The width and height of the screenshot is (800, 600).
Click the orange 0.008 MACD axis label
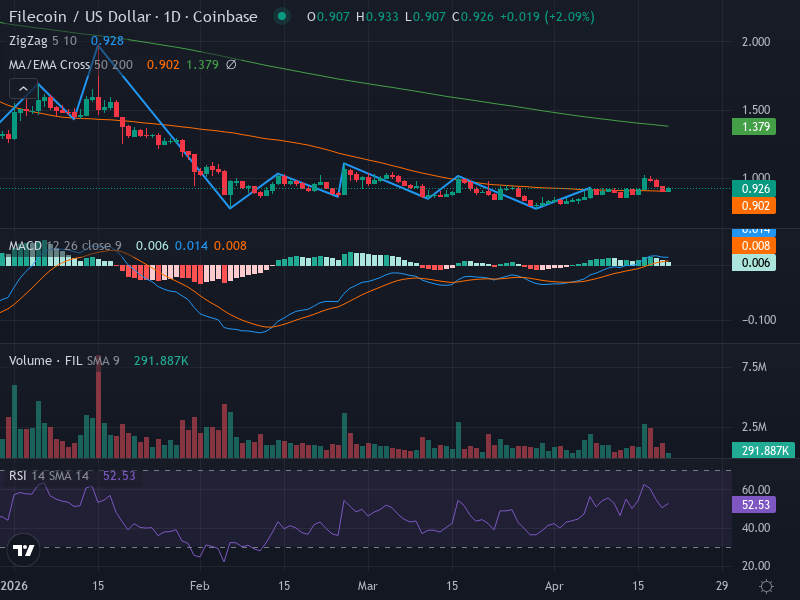click(x=754, y=245)
